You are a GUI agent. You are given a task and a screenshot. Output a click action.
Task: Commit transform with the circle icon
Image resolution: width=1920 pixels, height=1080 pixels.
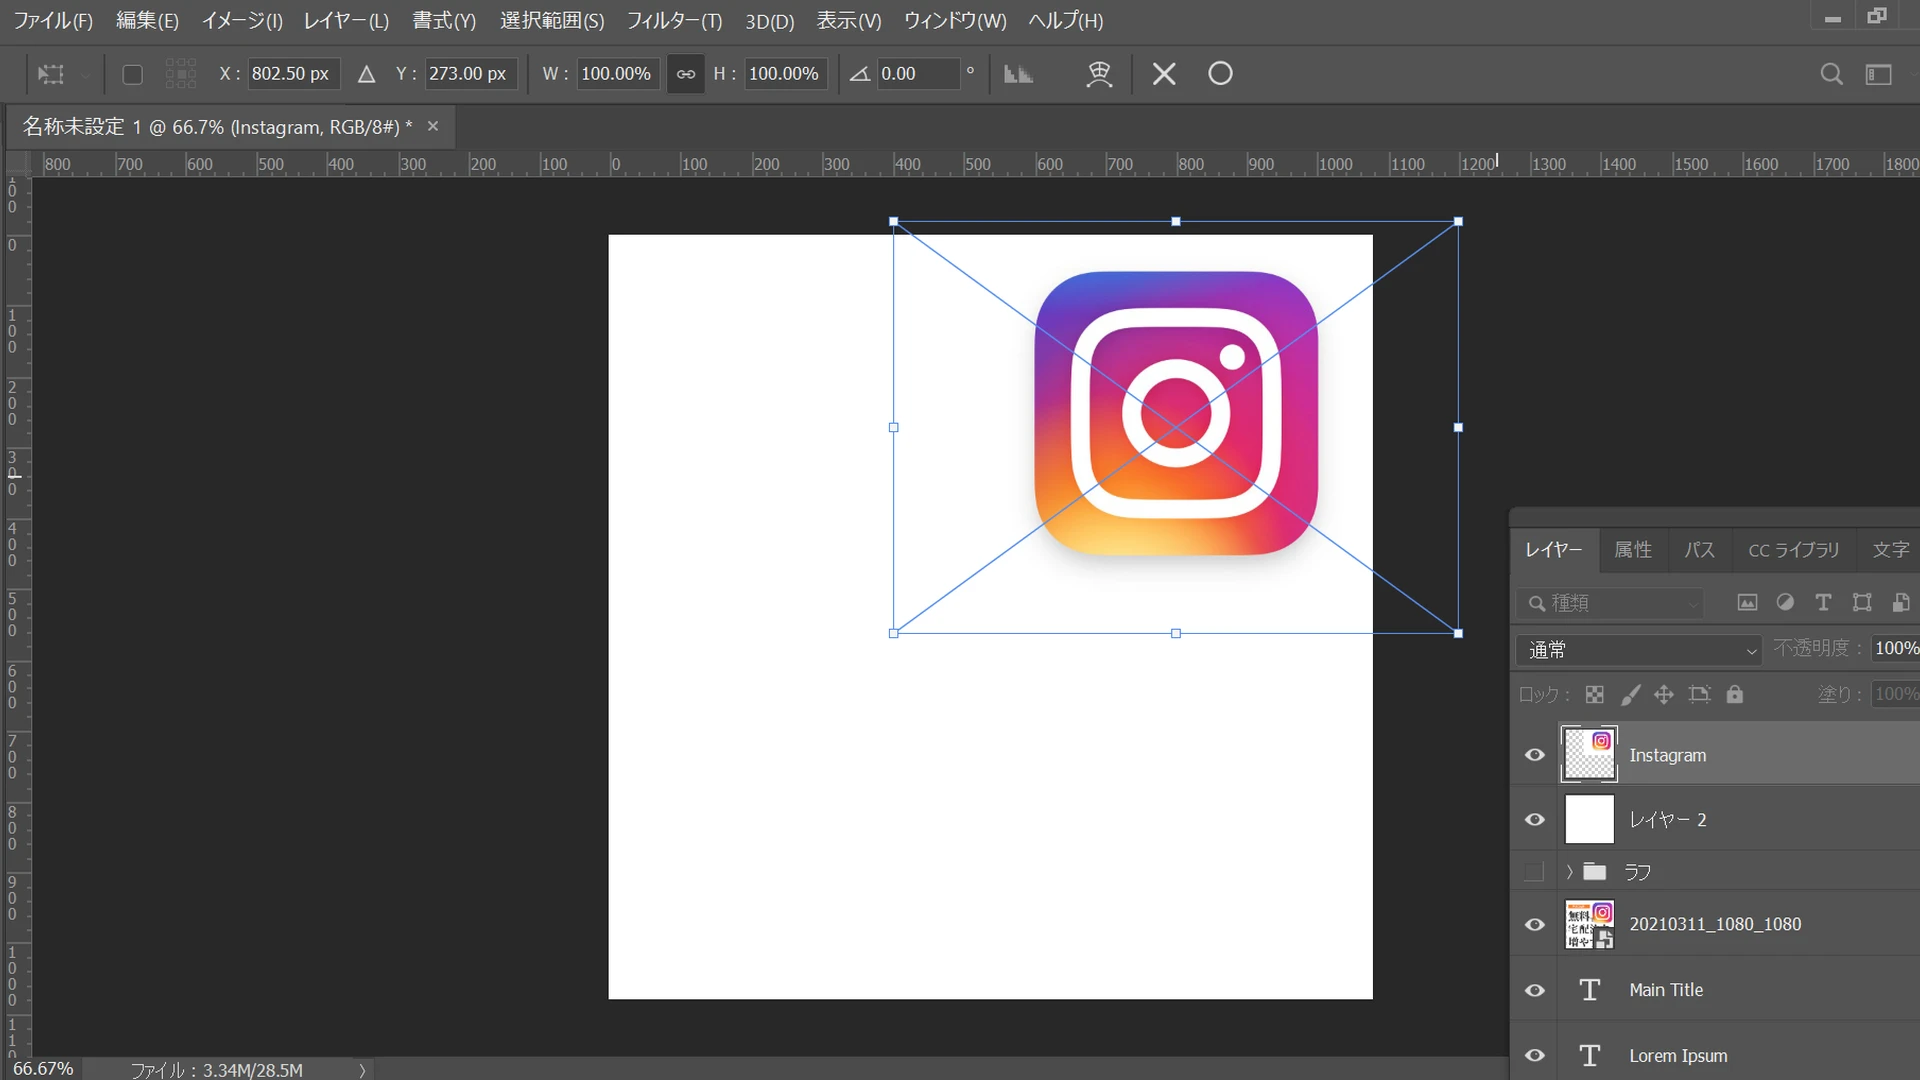1220,74
